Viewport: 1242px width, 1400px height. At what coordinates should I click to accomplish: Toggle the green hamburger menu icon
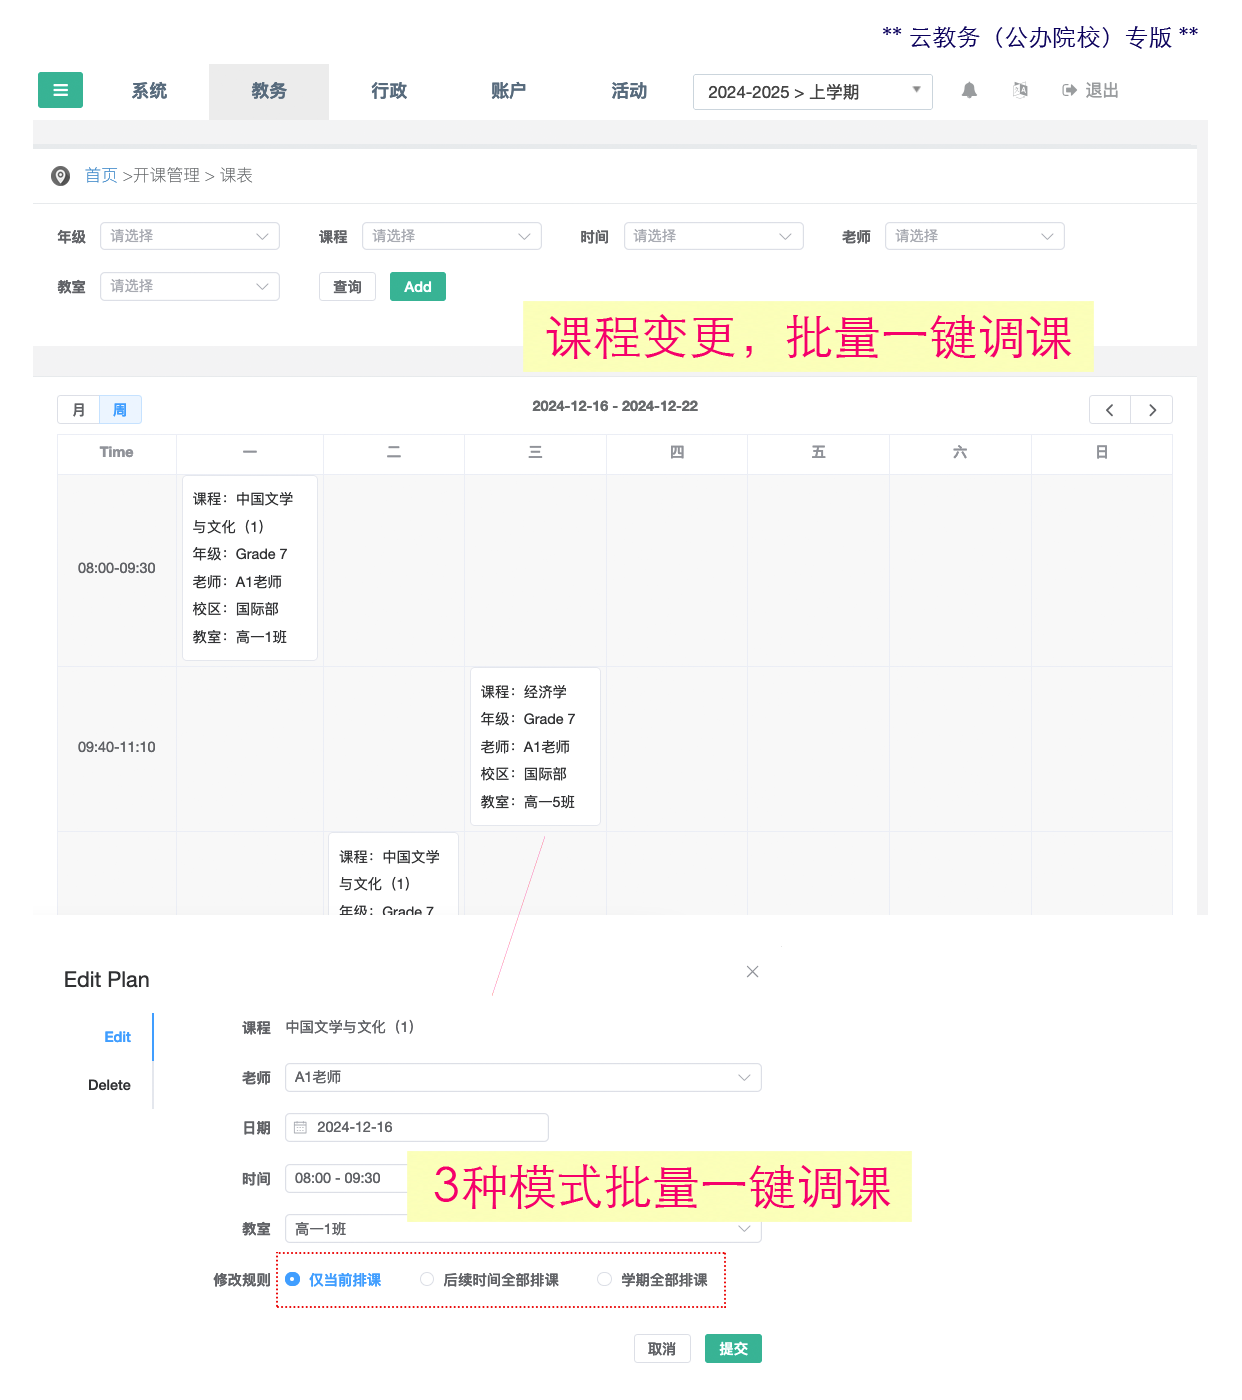[60, 90]
